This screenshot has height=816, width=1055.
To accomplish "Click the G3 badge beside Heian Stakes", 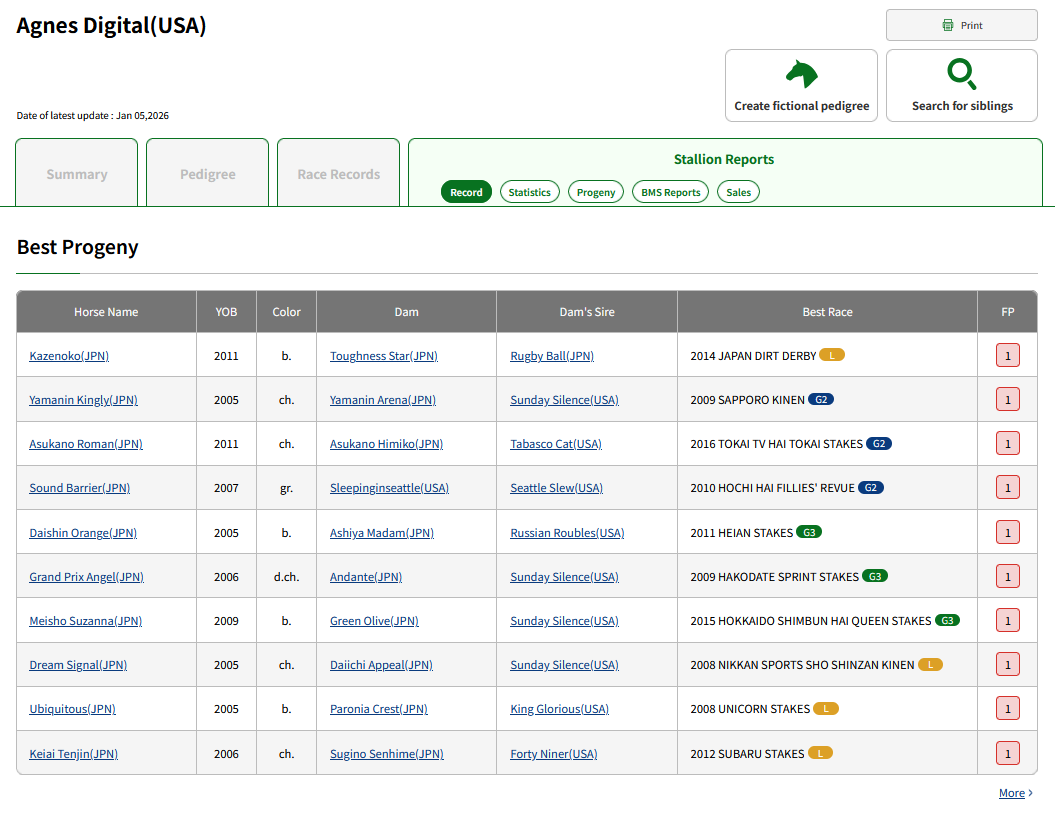I will pyautogui.click(x=809, y=532).
